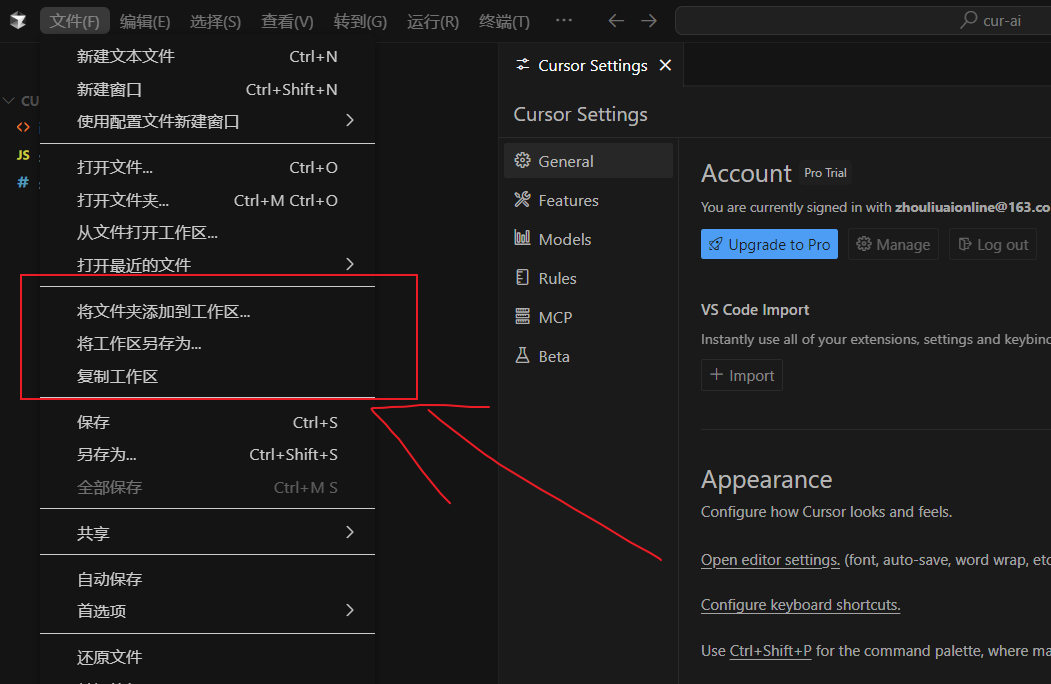Go back with the left arrow
Viewport: 1051px width, 684px height.
616,21
